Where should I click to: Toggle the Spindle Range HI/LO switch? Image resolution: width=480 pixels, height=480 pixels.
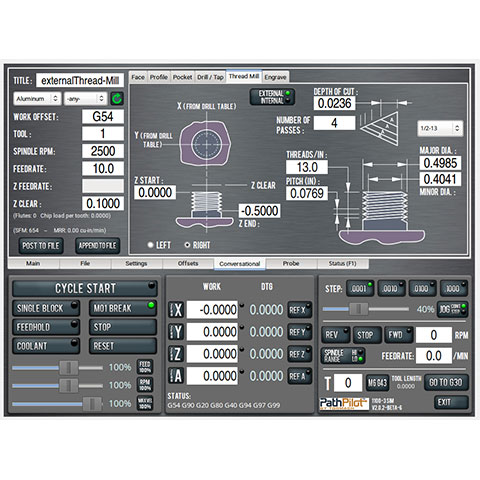point(343,356)
